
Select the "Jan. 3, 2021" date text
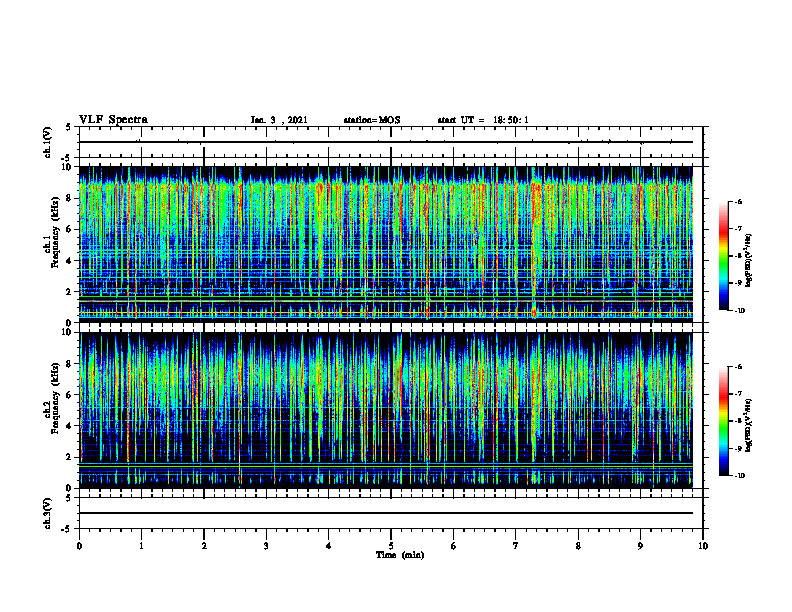click(279, 120)
